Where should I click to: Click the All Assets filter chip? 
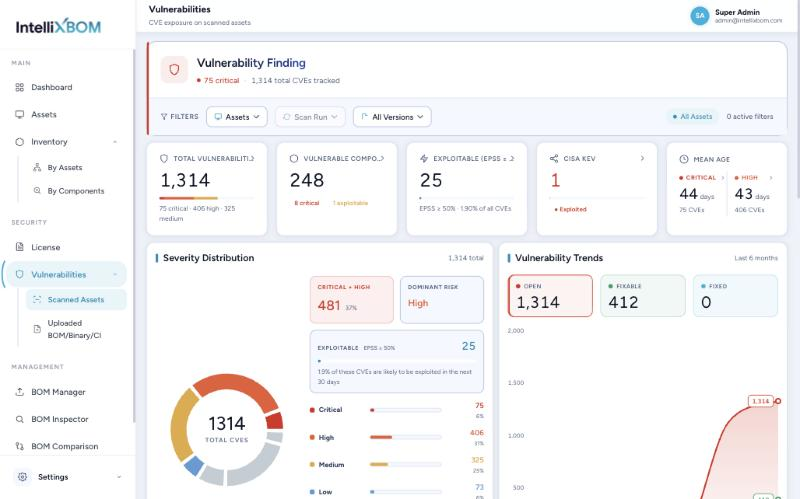(692, 116)
